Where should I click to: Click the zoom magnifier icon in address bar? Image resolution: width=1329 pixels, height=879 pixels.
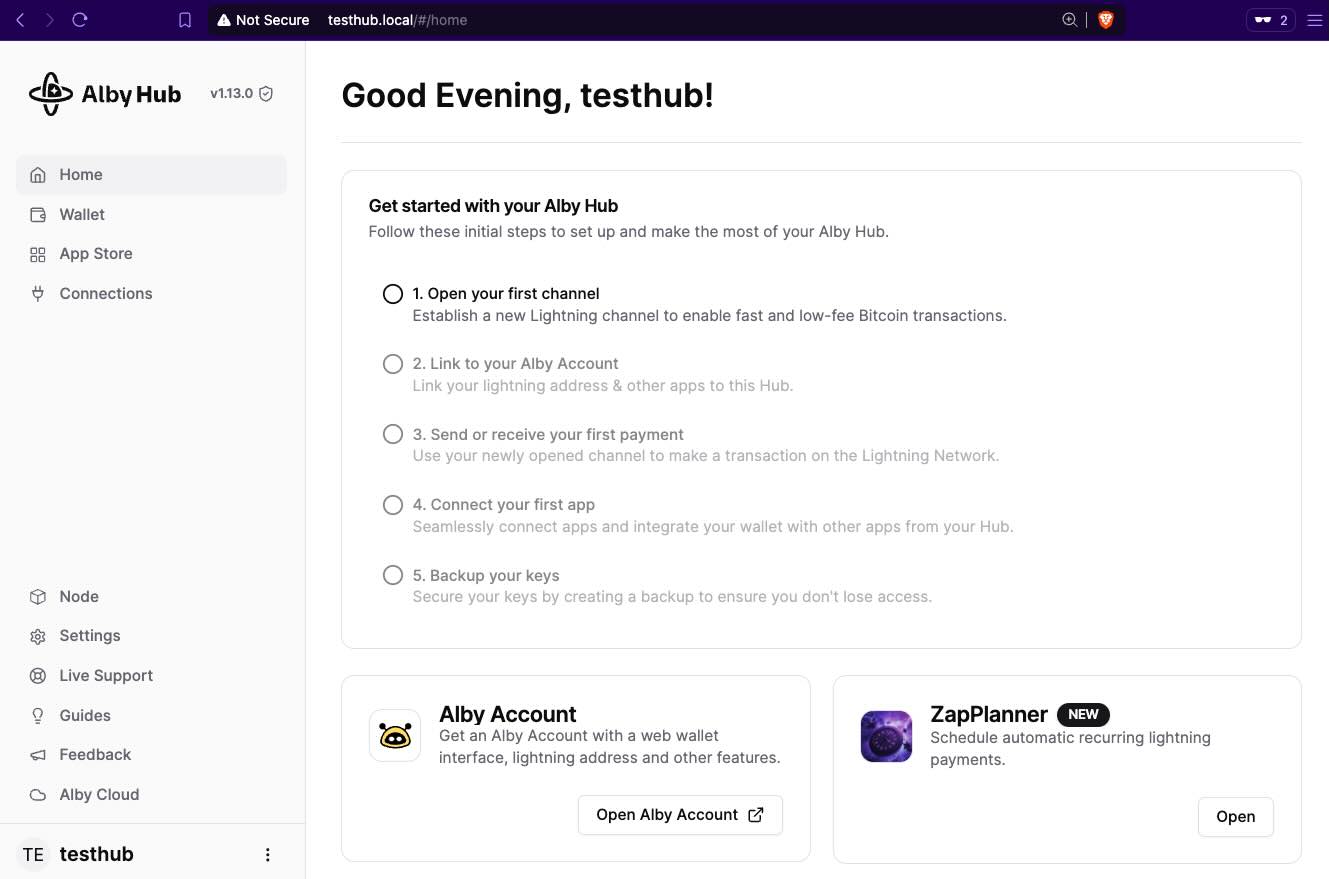pyautogui.click(x=1069, y=20)
